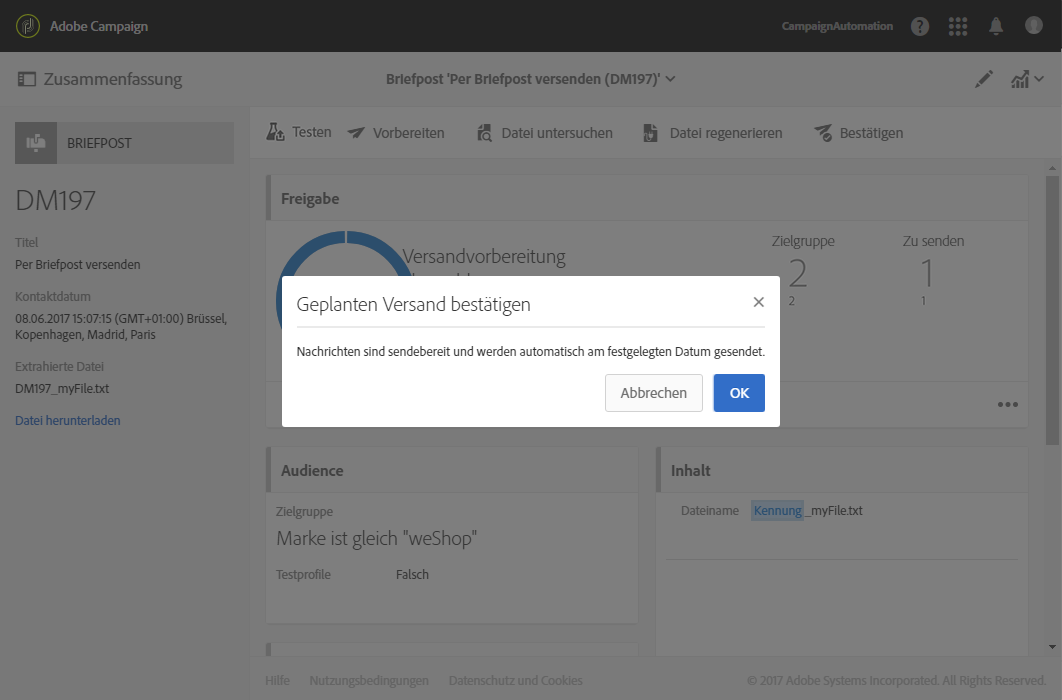Click the Per Briefpost versenden title value

78,265
